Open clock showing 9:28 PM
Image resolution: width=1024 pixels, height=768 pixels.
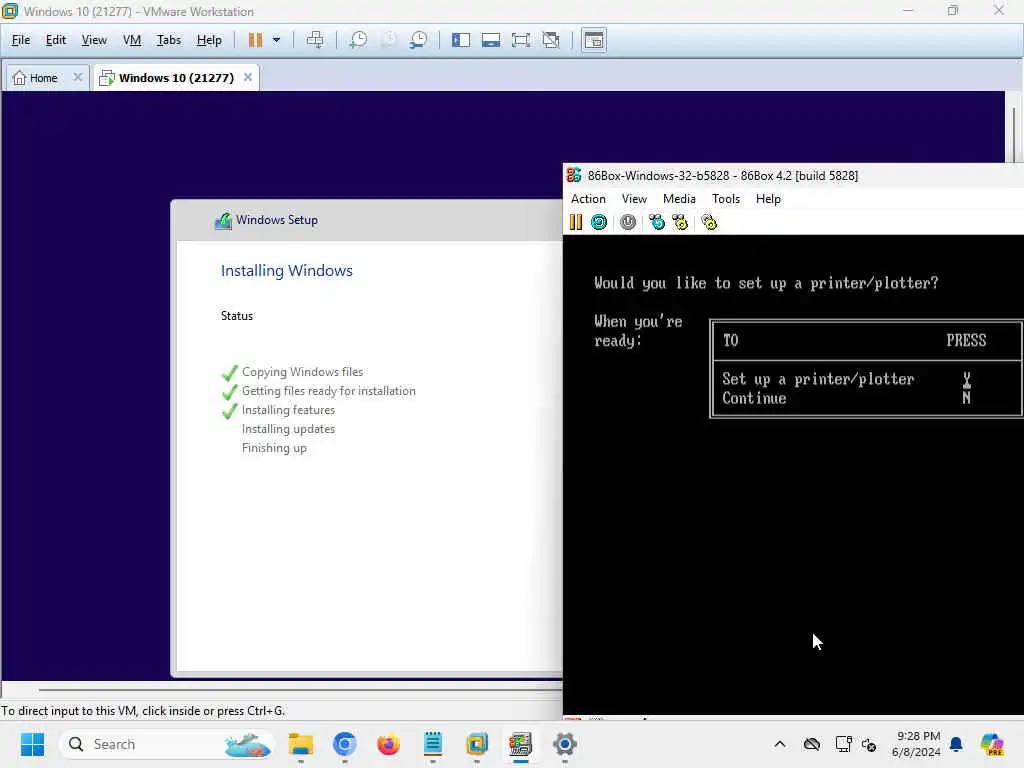(x=916, y=744)
